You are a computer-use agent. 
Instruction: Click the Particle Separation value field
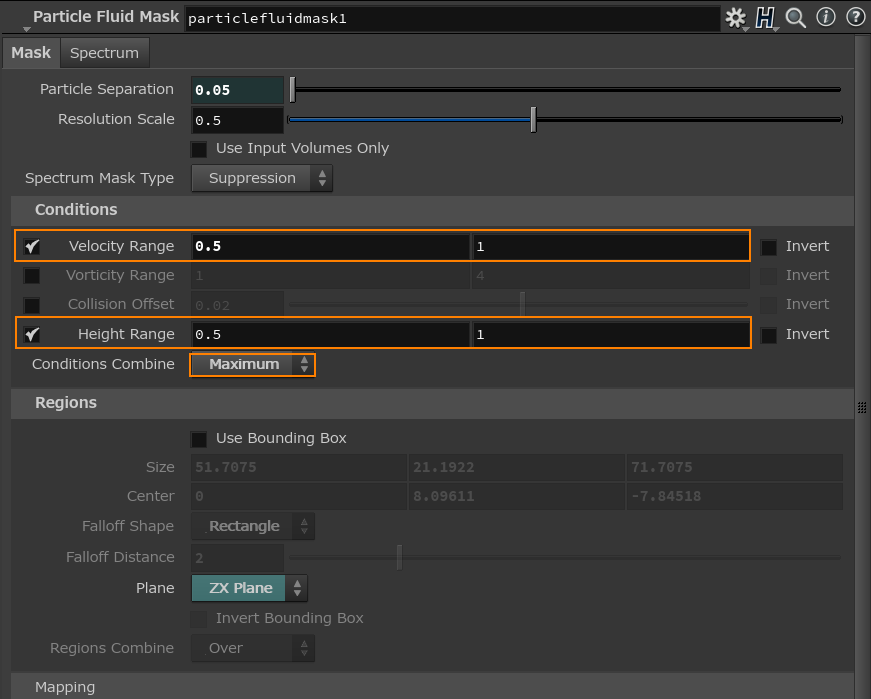tap(237, 90)
